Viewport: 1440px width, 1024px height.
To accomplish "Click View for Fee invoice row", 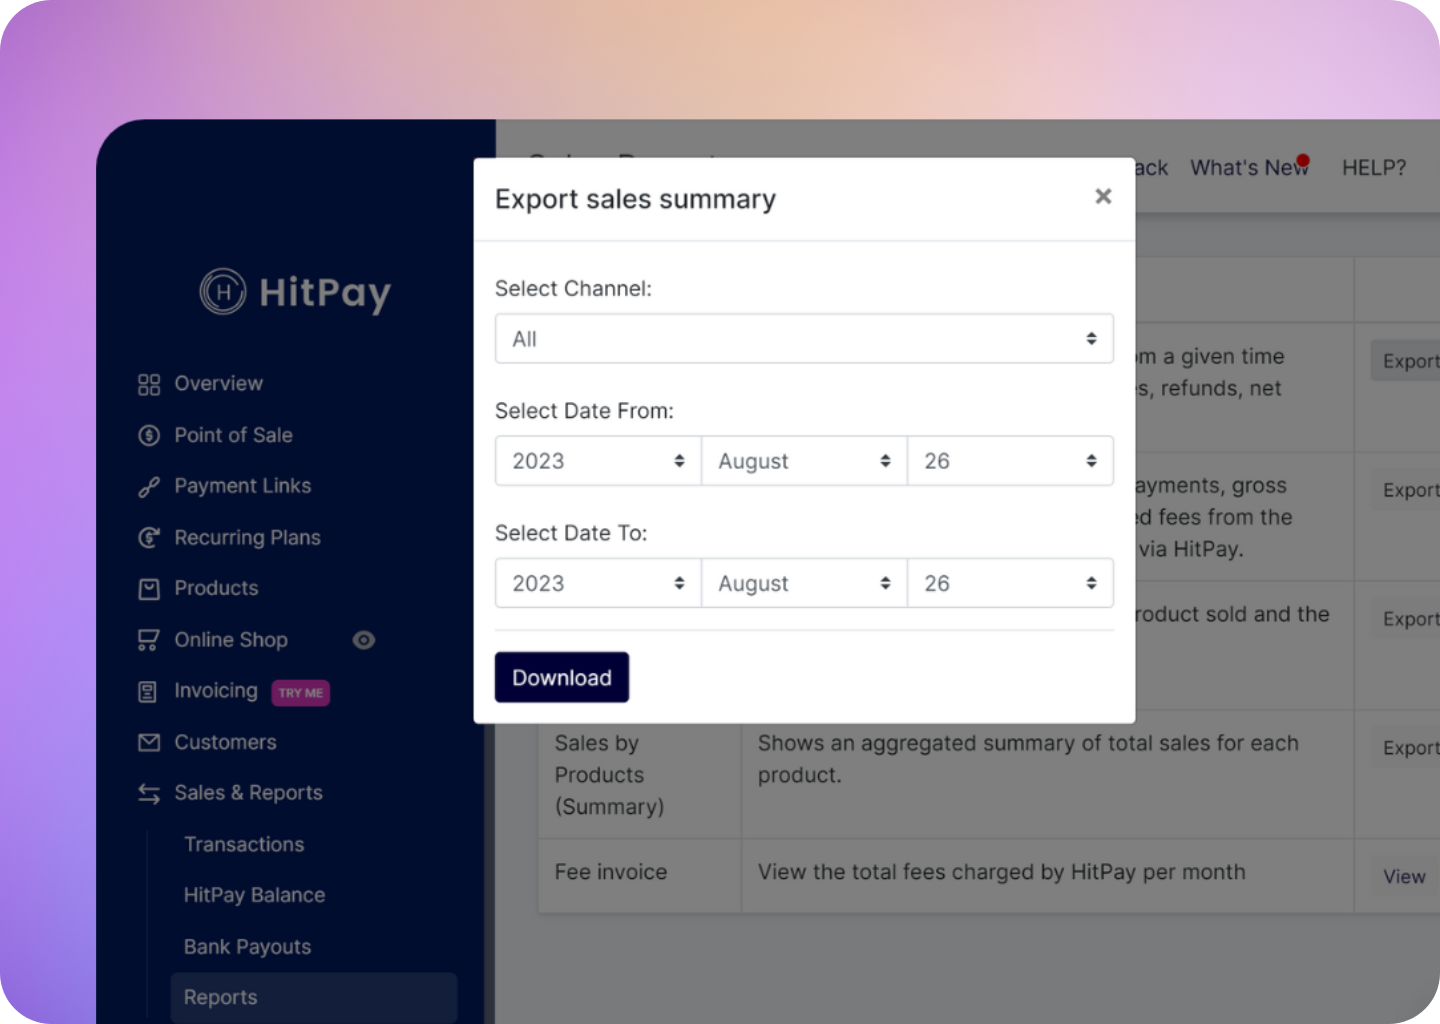I will click(x=1404, y=877).
